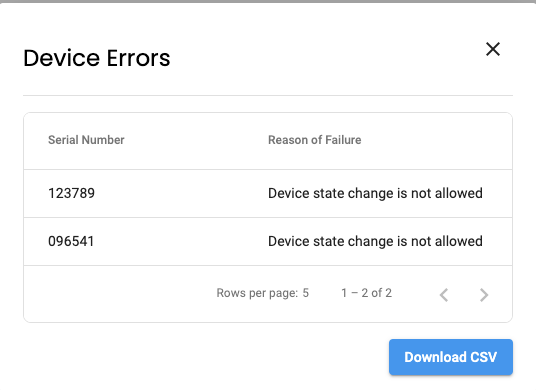Select serial number 096541 cell

71,241
